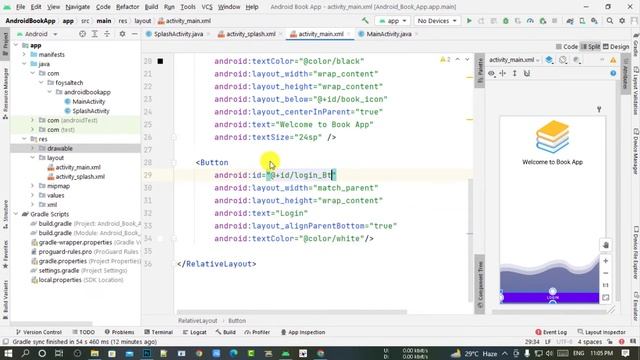Open SDK Manager icon in top toolbar
The width and height of the screenshot is (640, 360).
point(594,20)
